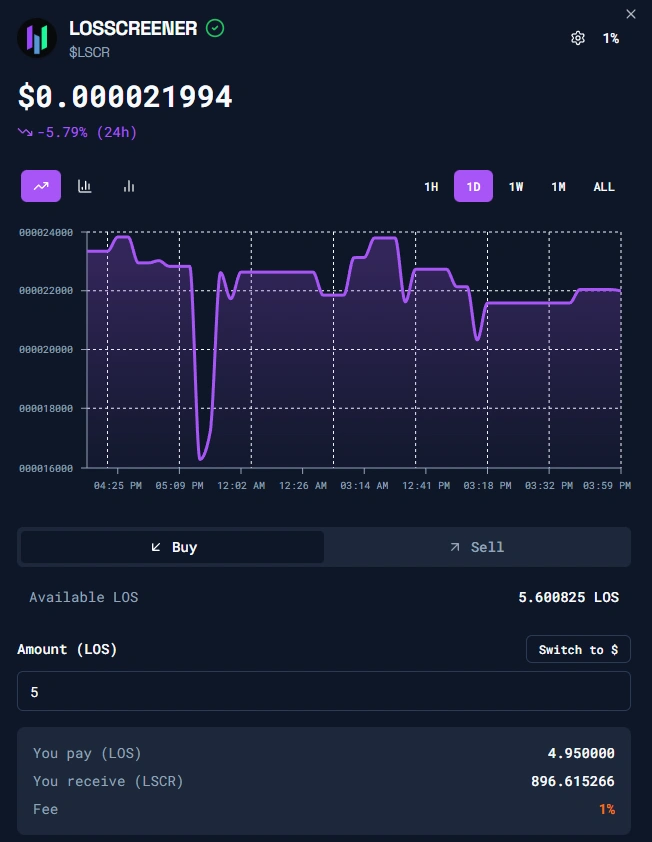652x842 pixels.
Task: Click the chart's lowest dip point
Action: pos(201,459)
